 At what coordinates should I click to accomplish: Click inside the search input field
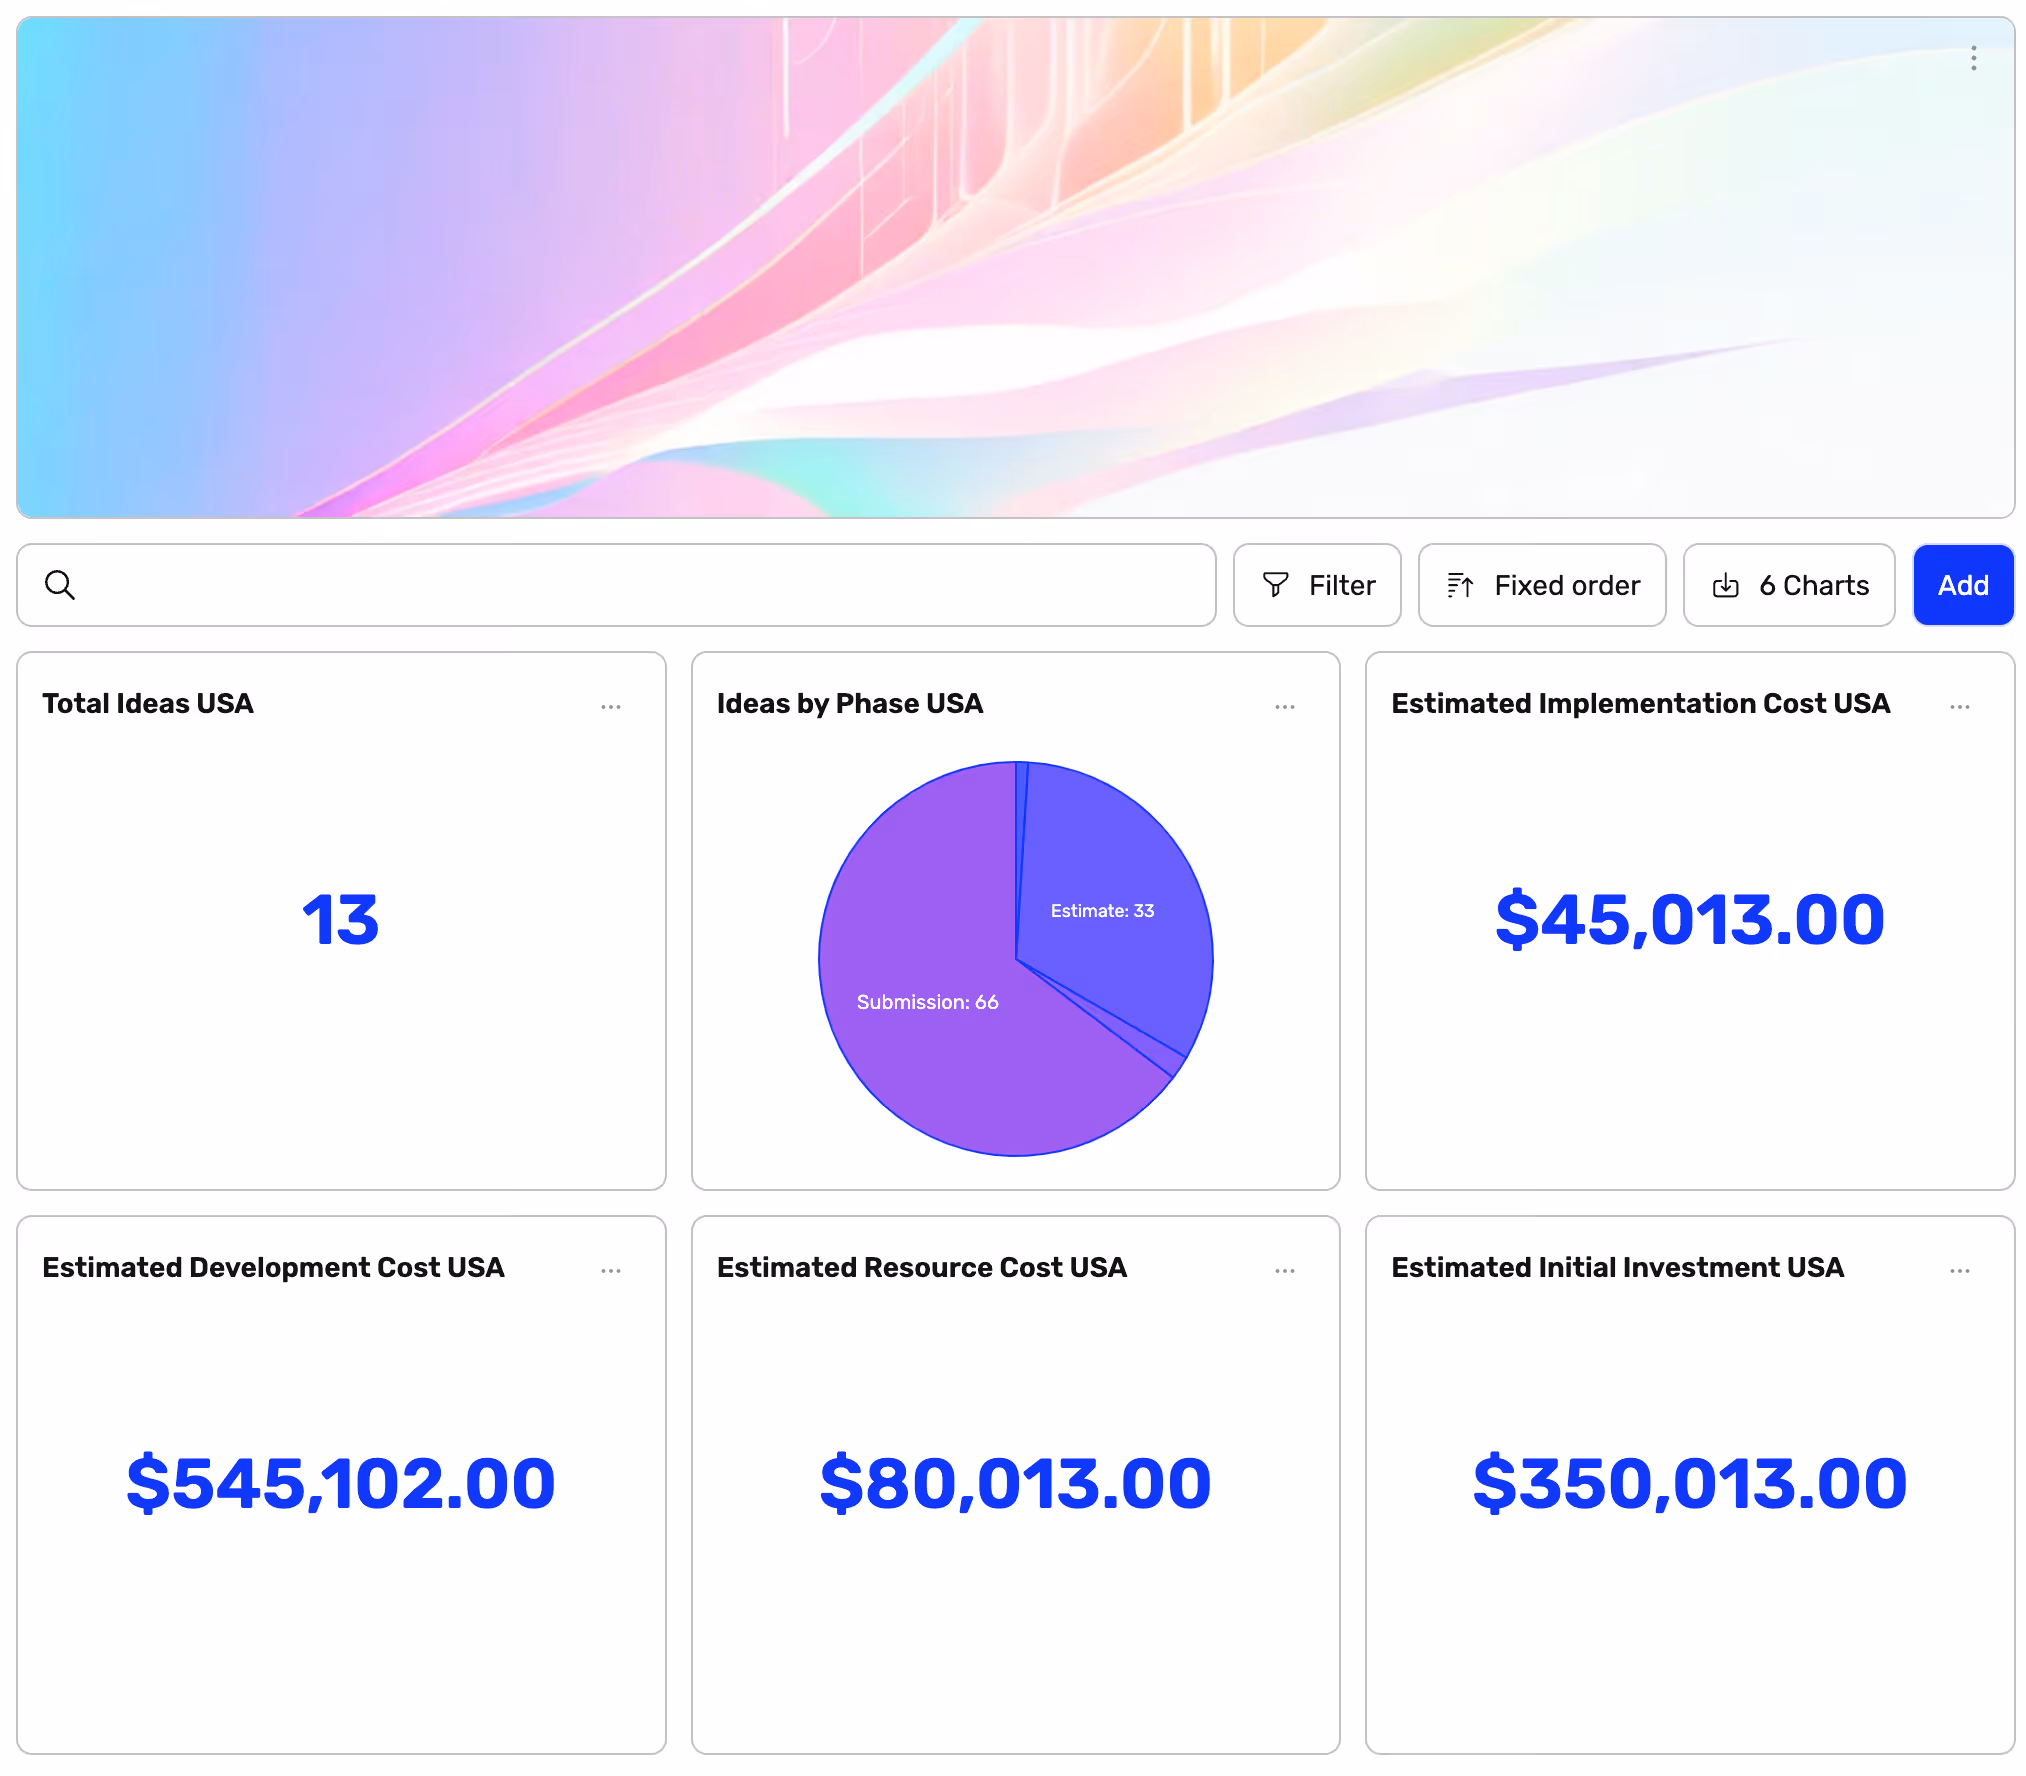coord(640,585)
